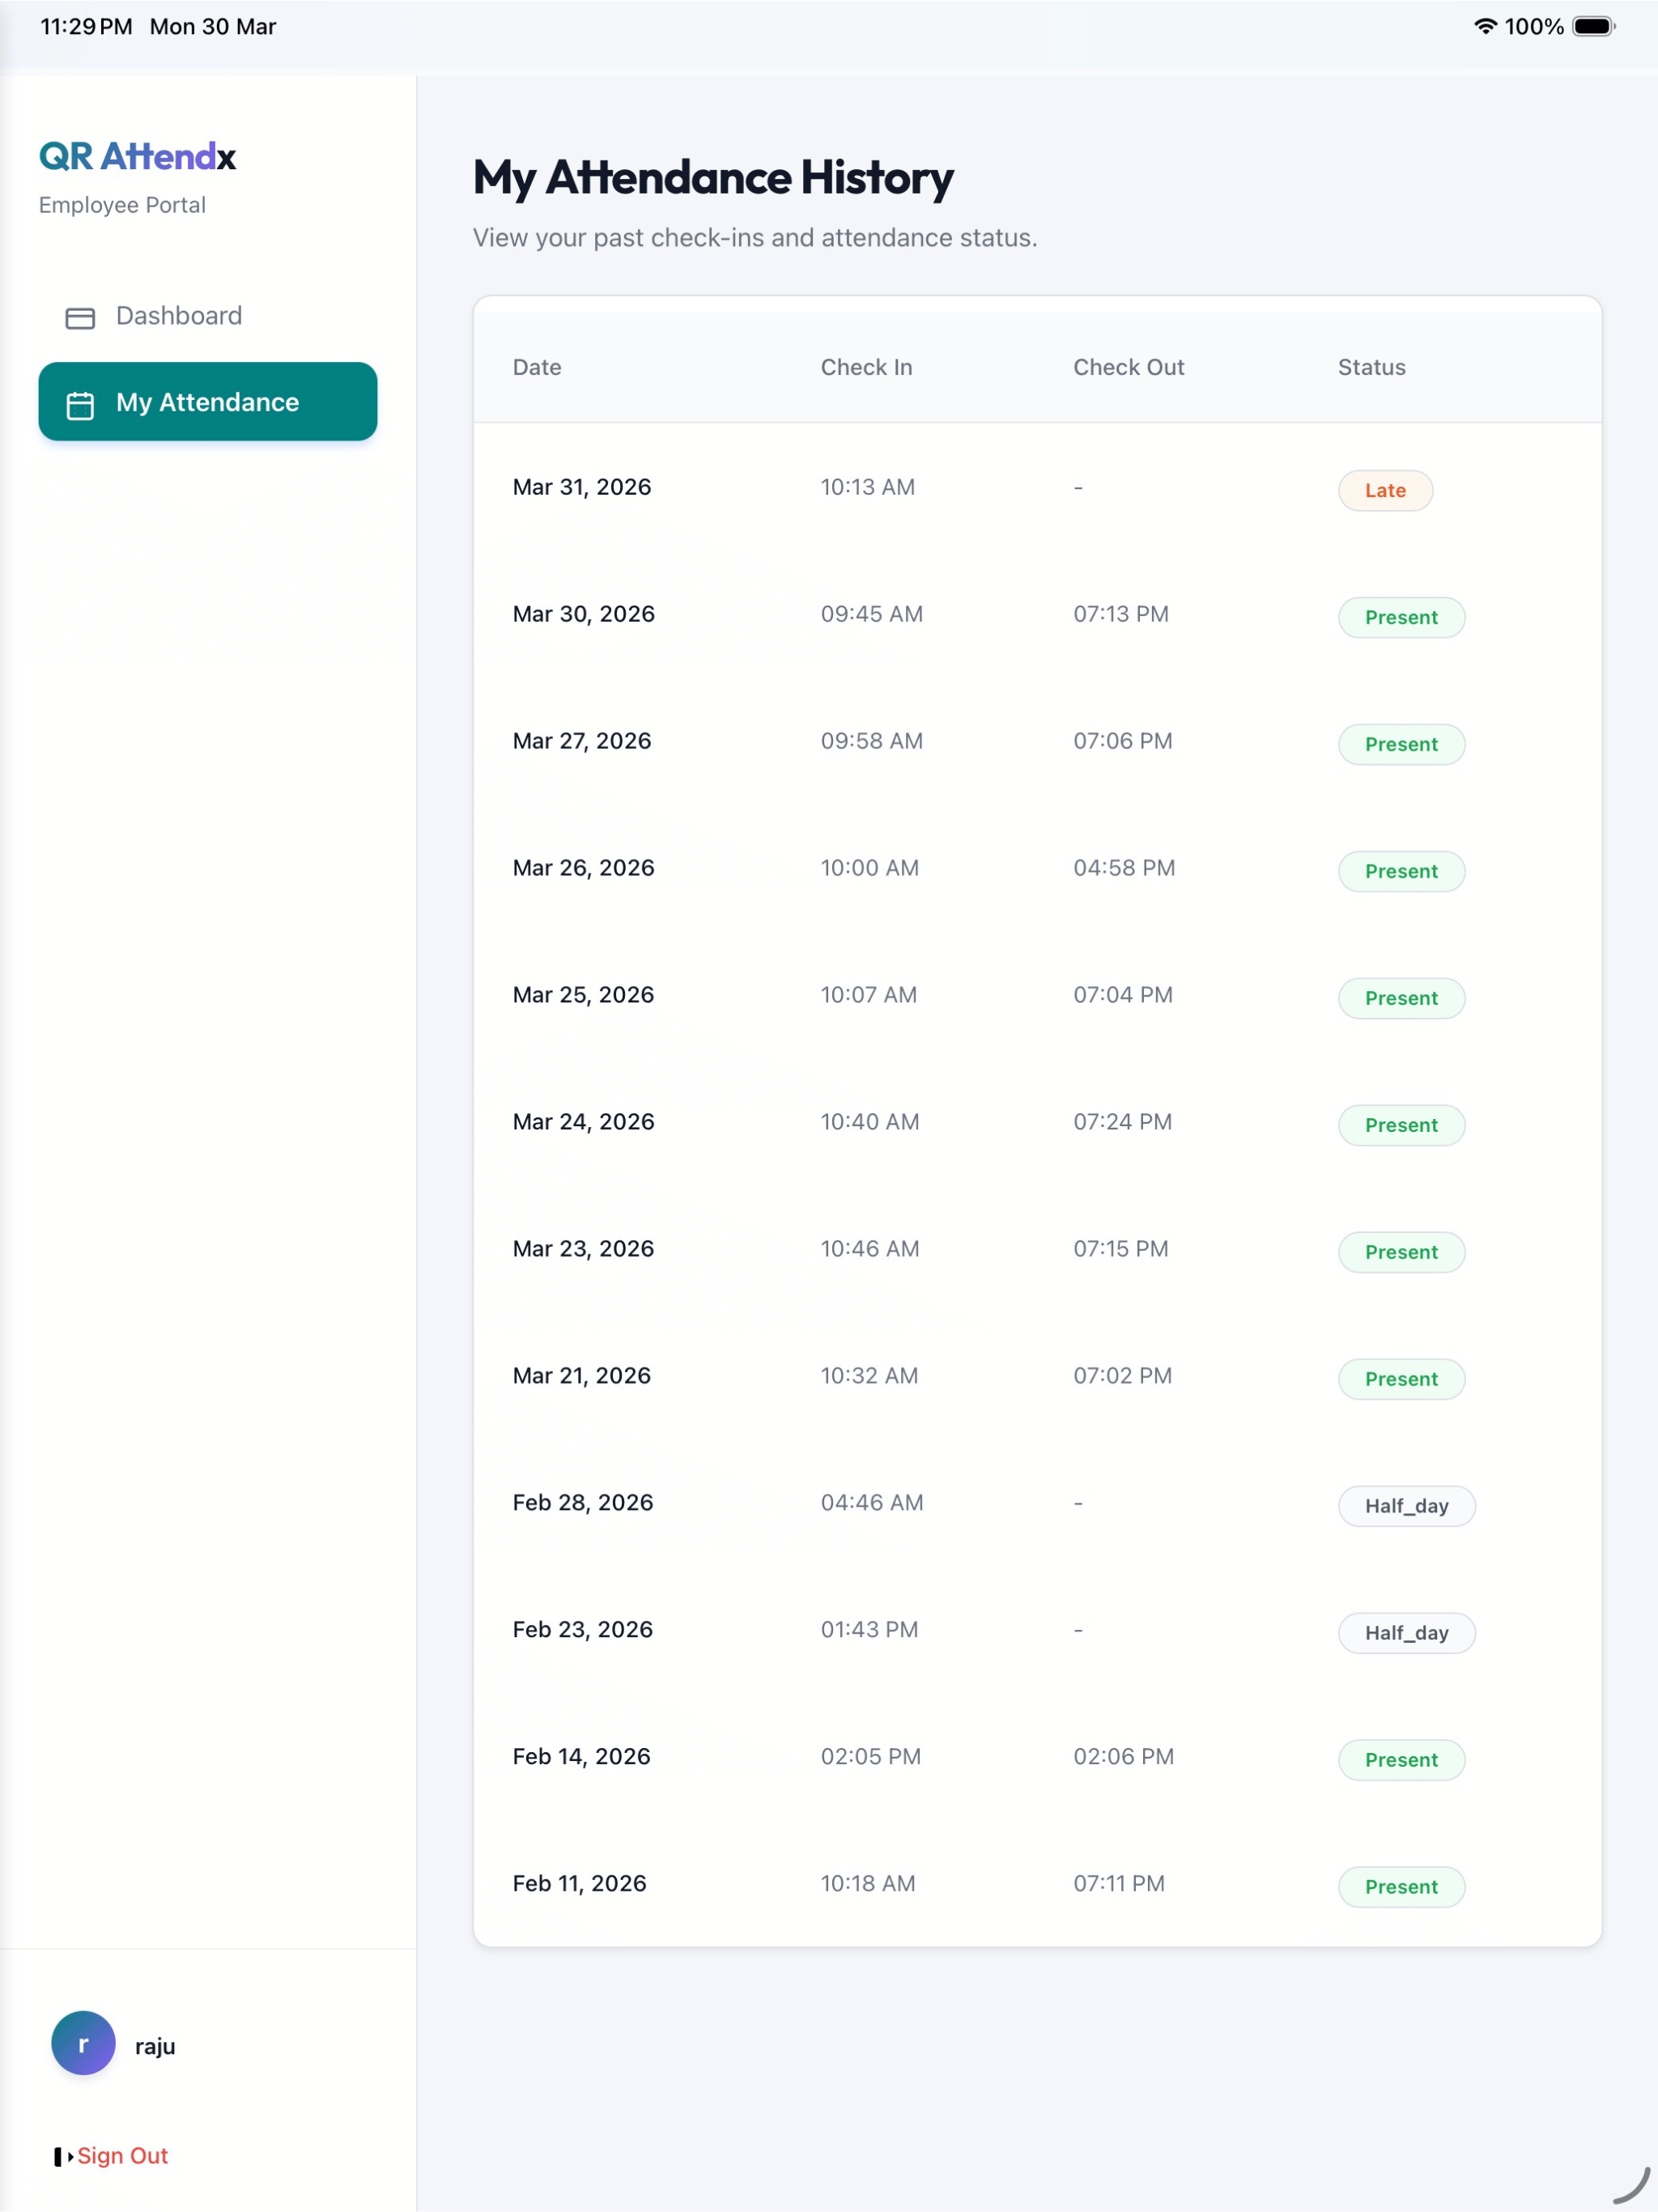Tap the battery indicator icon
The width and height of the screenshot is (1658, 2212).
(1593, 27)
